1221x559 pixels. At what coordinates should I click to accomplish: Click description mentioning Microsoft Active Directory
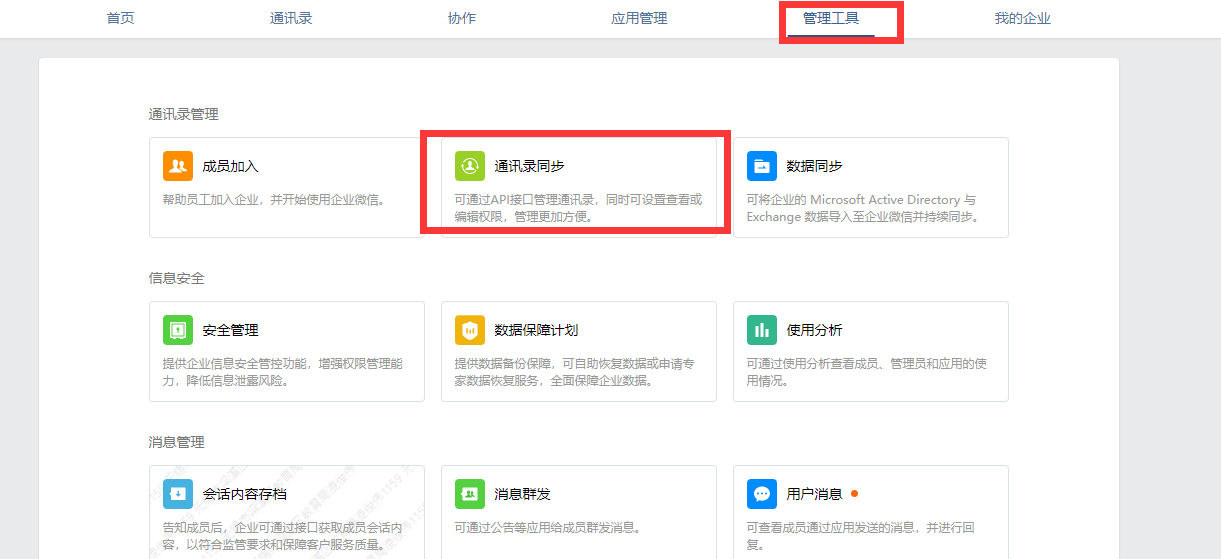tap(862, 208)
